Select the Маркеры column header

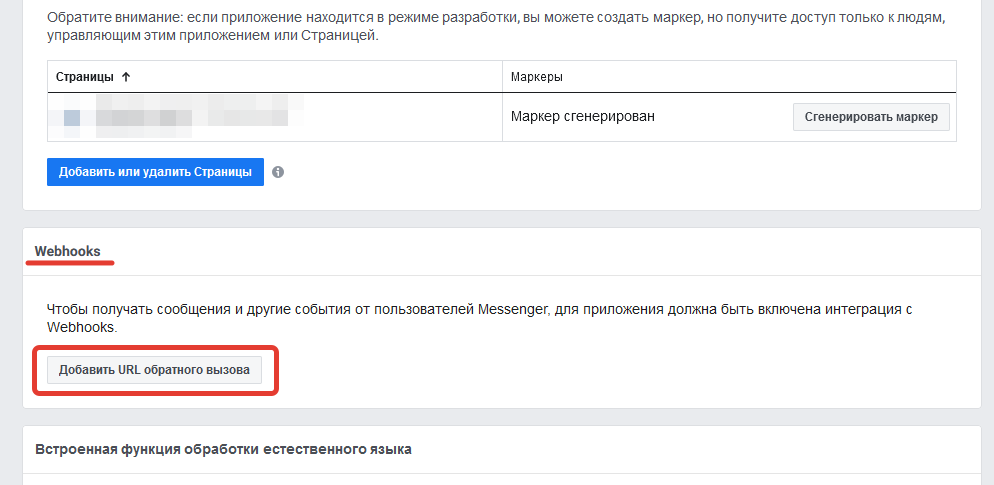[537, 77]
